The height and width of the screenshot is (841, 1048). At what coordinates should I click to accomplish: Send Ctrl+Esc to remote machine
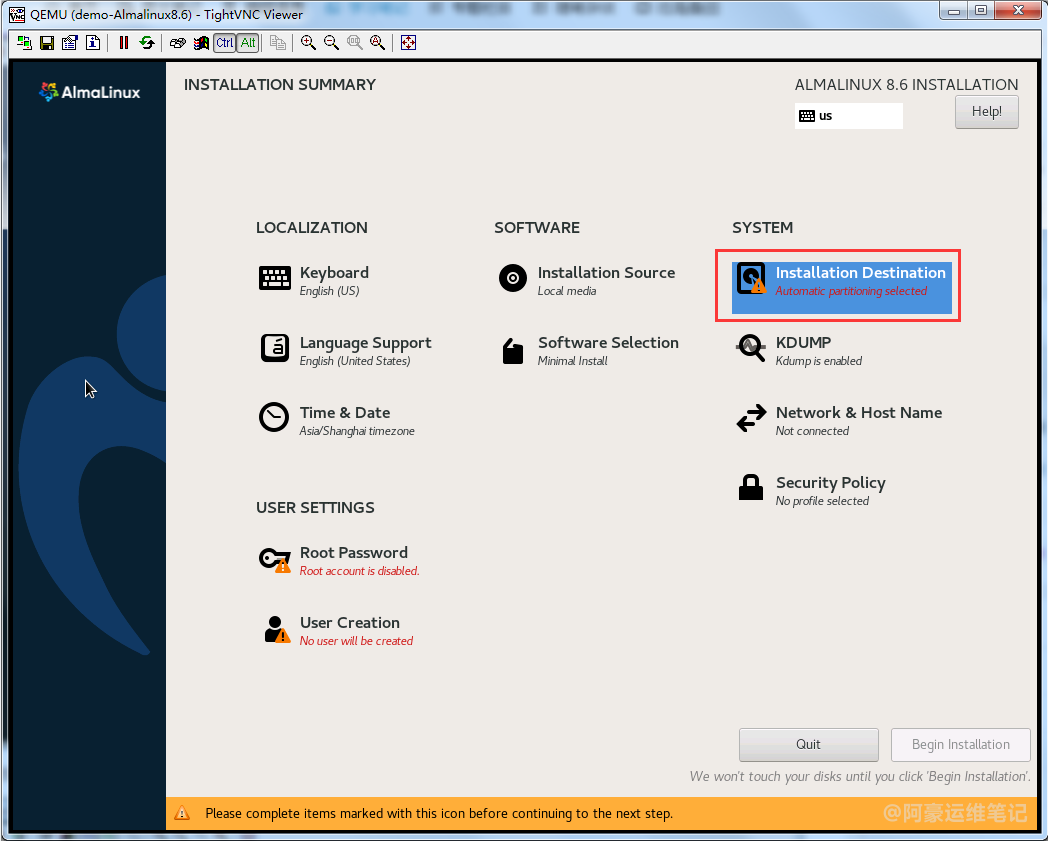point(201,43)
